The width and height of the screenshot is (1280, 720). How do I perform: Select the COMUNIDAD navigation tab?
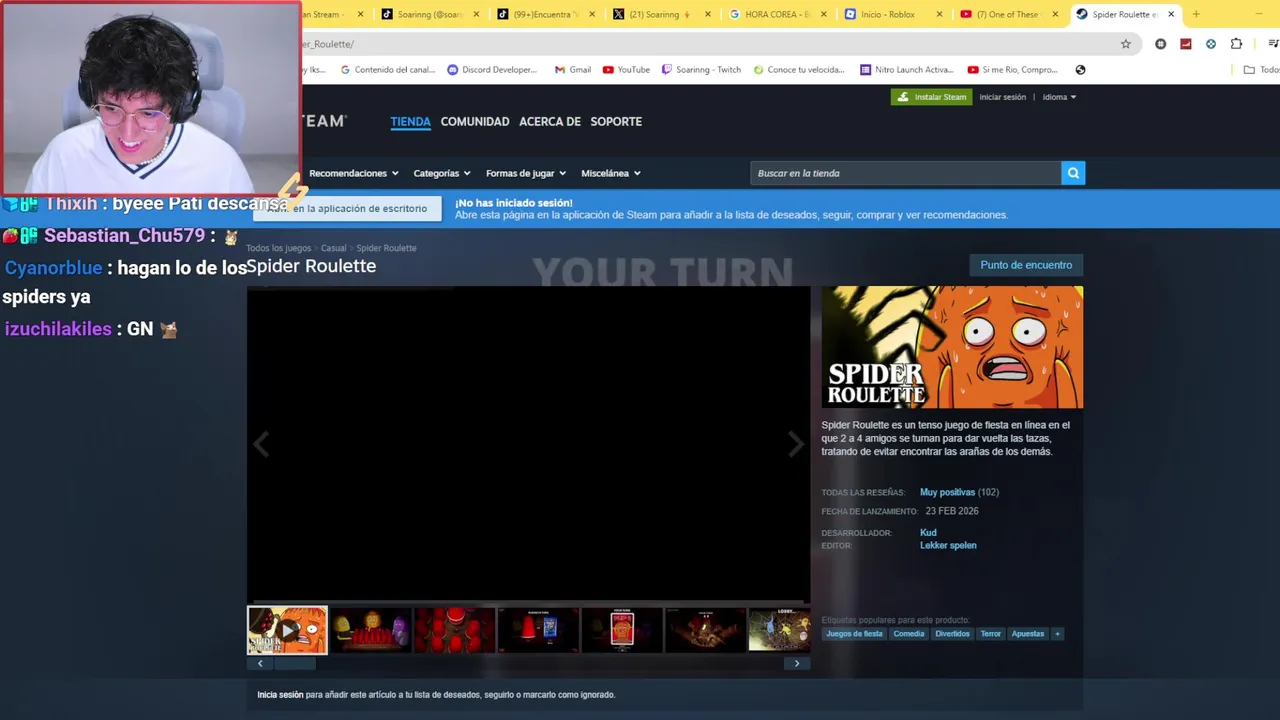click(475, 121)
